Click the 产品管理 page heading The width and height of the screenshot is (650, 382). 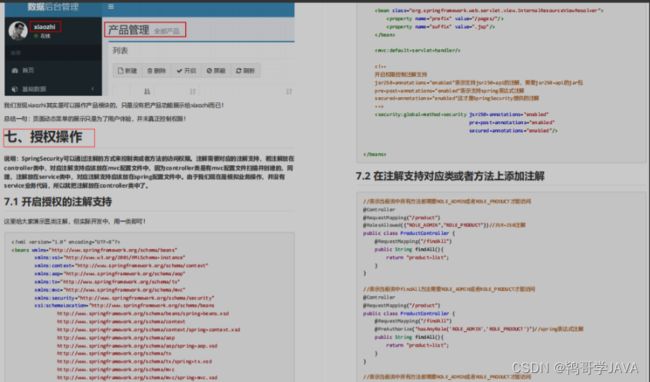click(x=129, y=30)
